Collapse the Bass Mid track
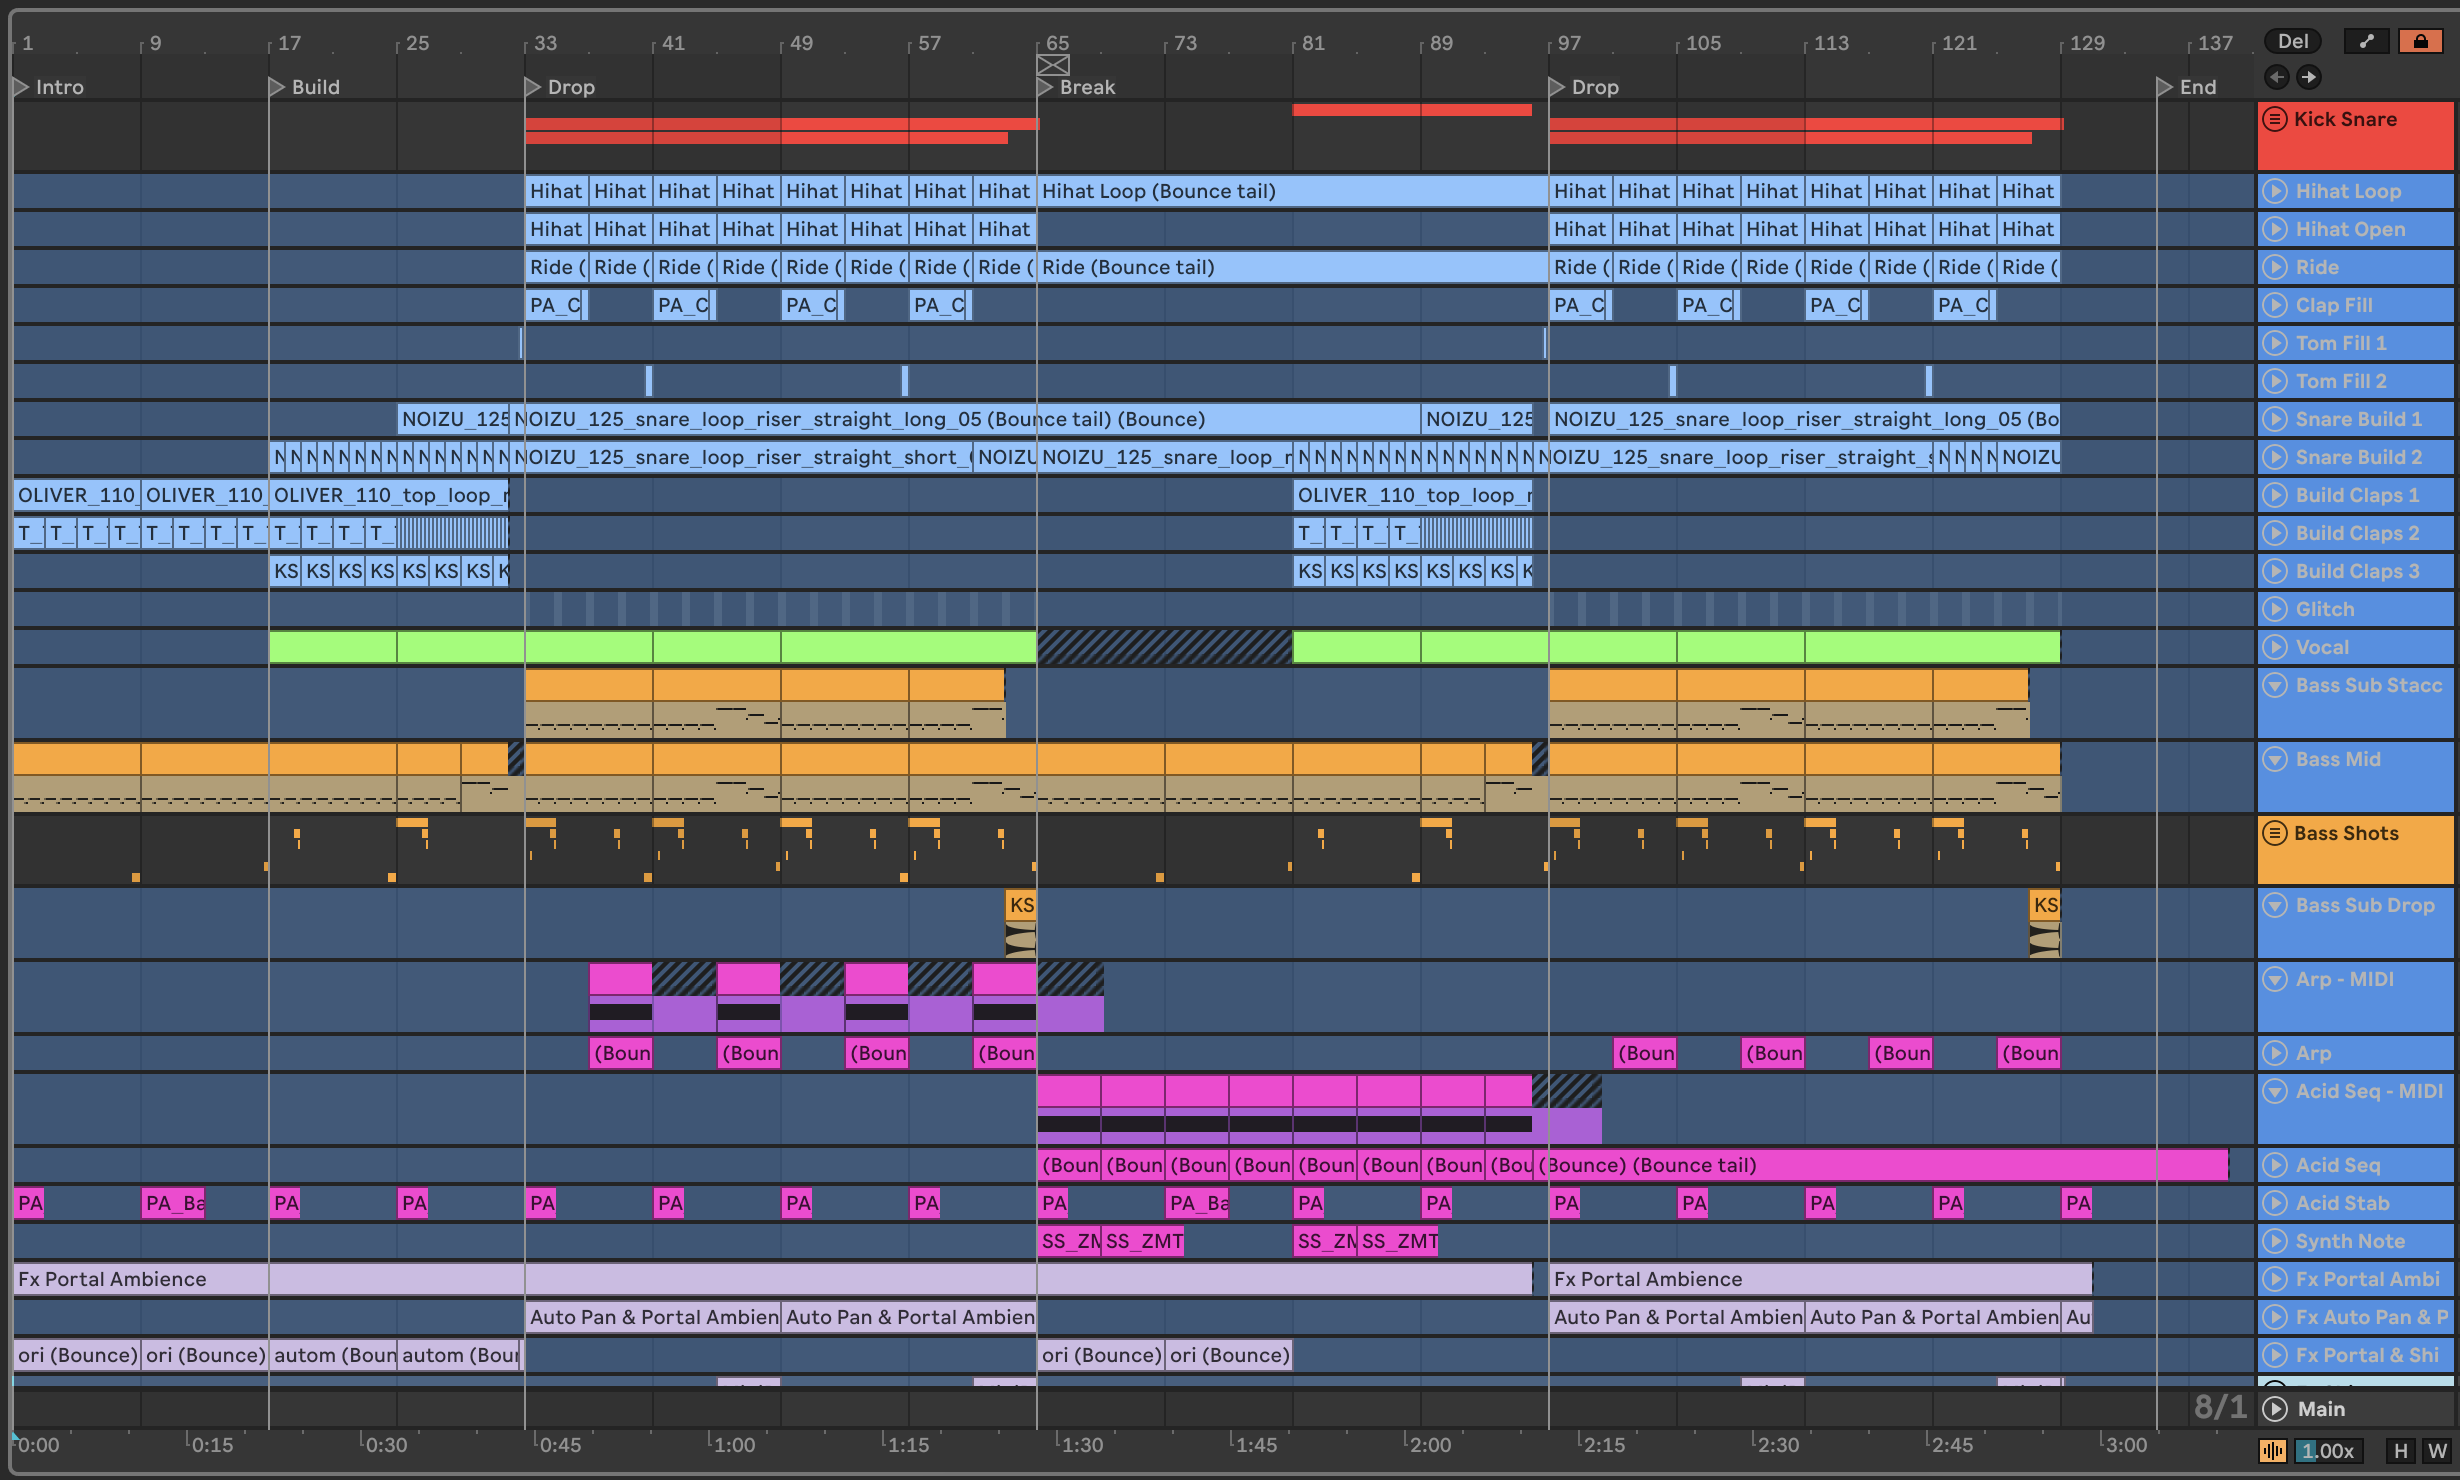2460x1480 pixels. tap(2275, 759)
